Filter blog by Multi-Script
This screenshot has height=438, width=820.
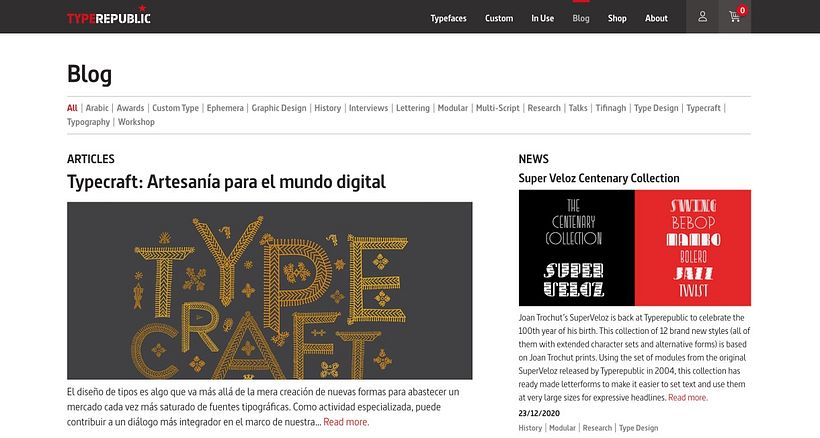(x=497, y=108)
